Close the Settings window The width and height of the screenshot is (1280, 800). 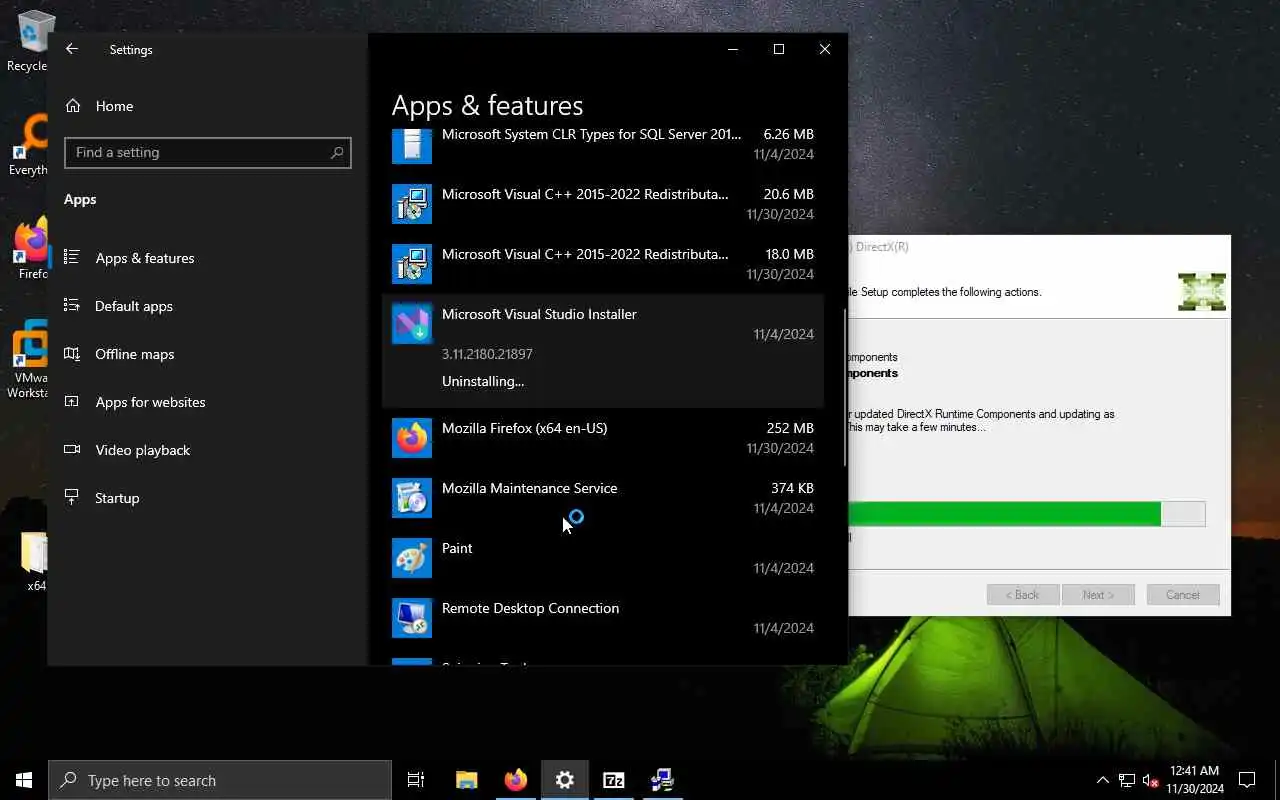825,49
